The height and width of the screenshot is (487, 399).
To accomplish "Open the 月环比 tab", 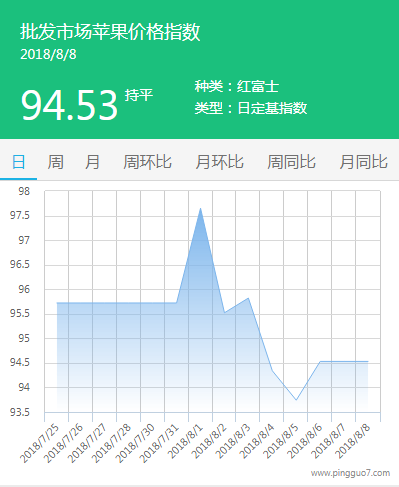I will 219,162.
